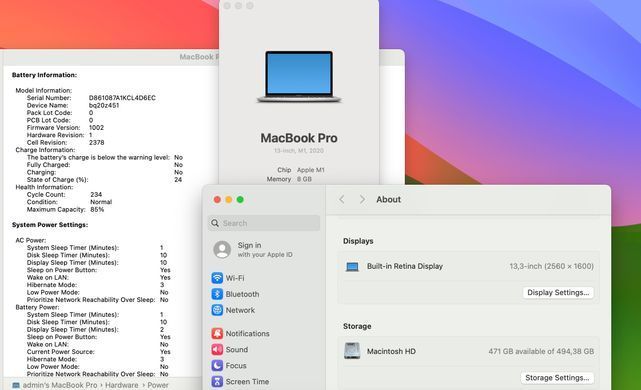This screenshot has width=641, height=390.
Task: Go back with the left chevron
Action: tap(342, 199)
